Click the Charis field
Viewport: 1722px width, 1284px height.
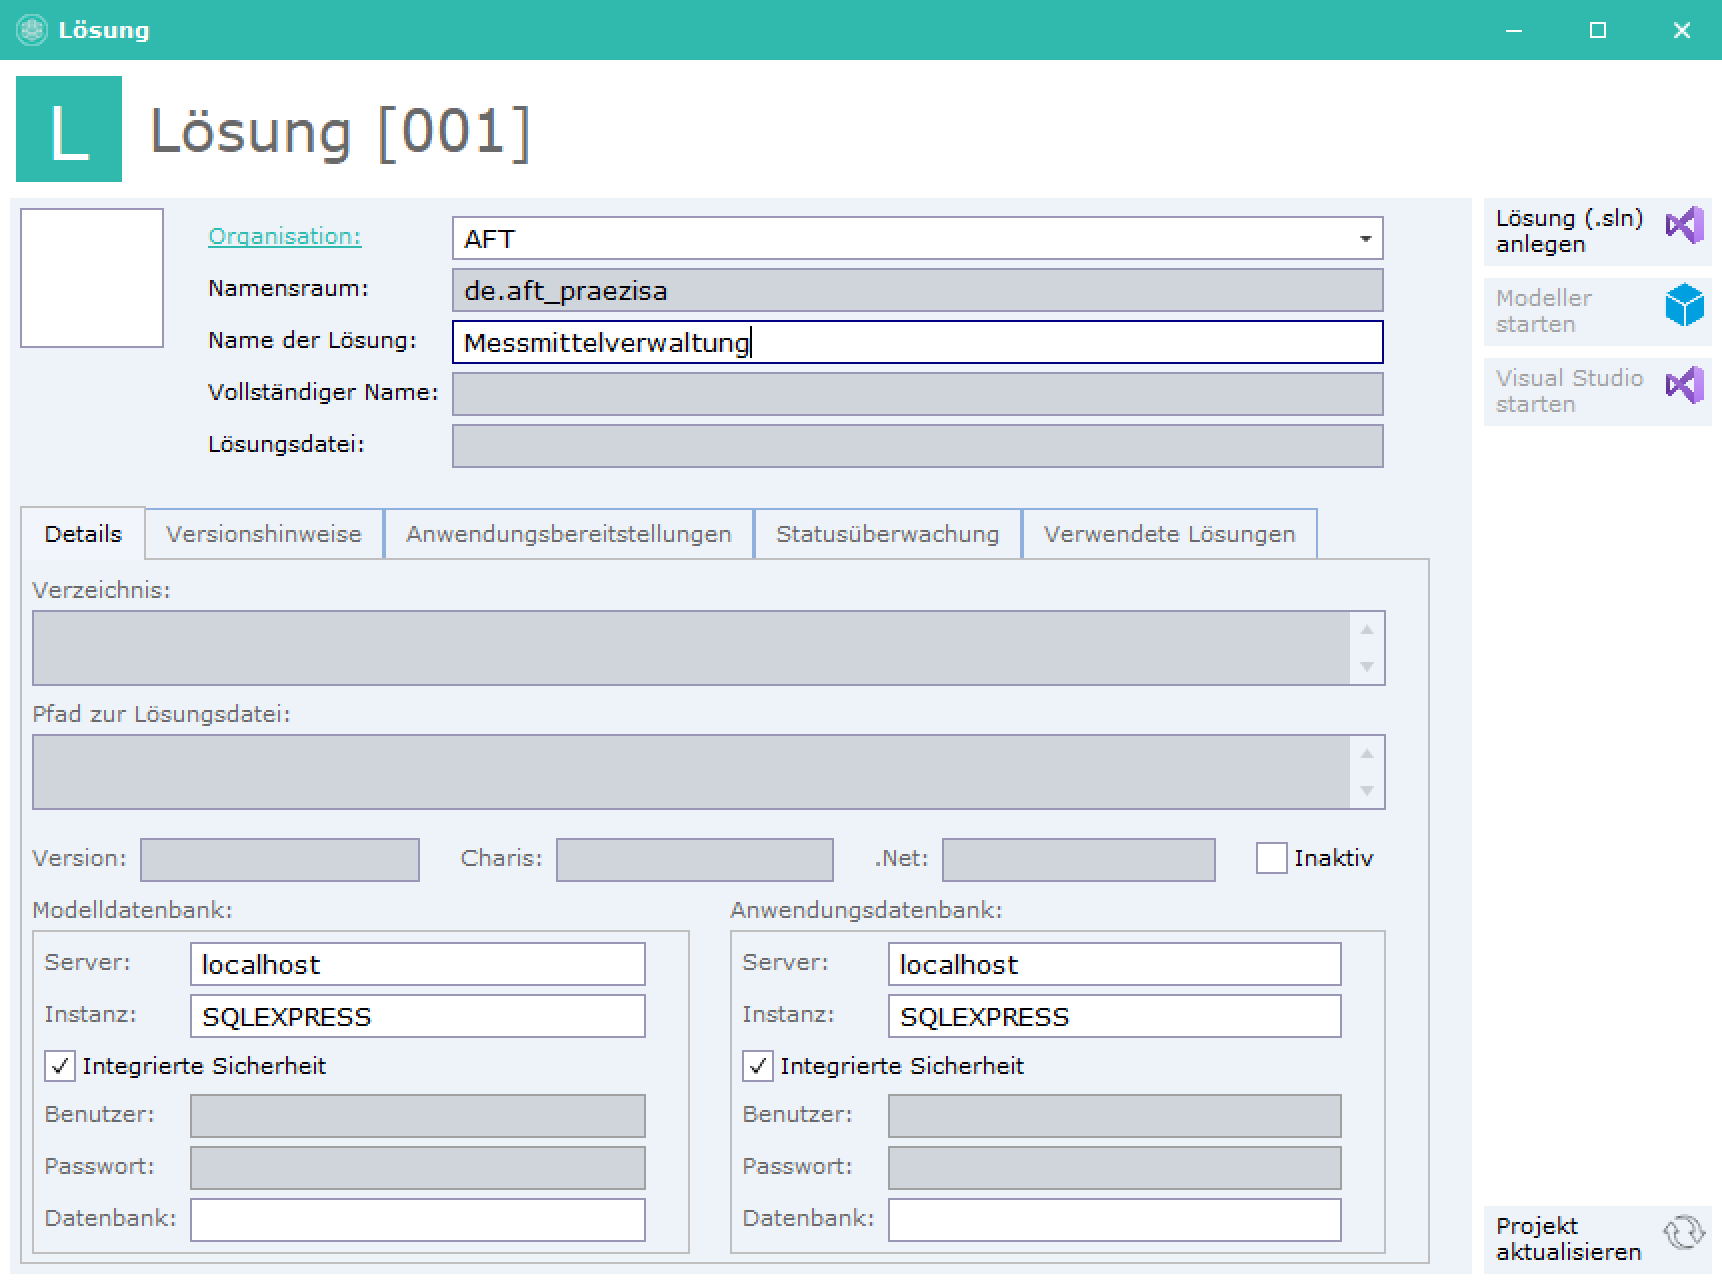click(x=695, y=860)
